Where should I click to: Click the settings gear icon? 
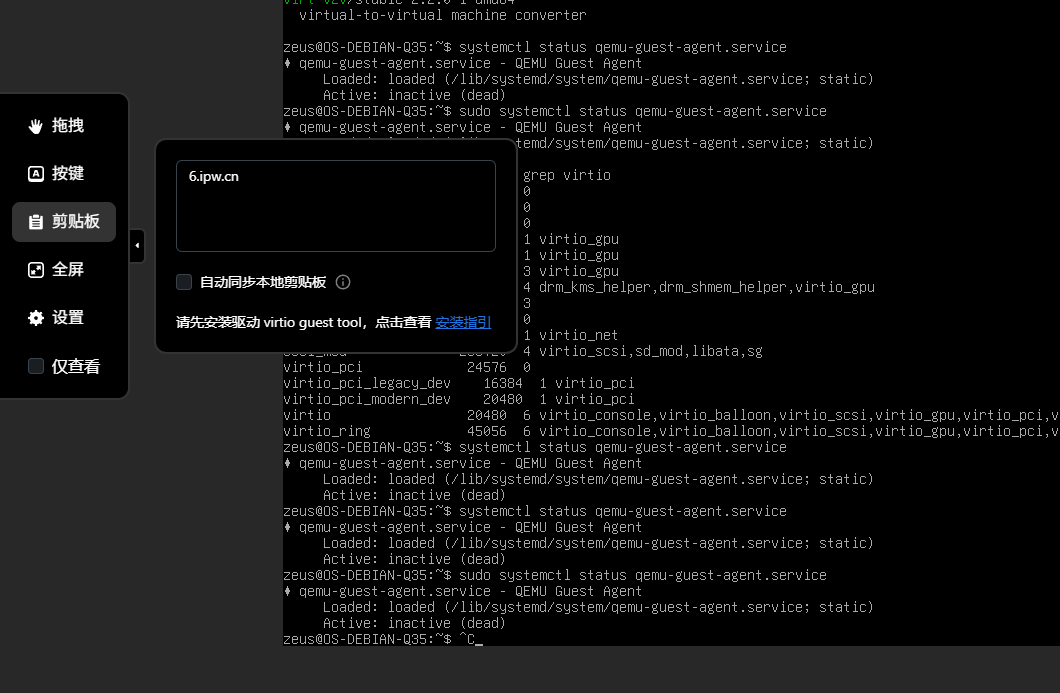pyautogui.click(x=36, y=318)
